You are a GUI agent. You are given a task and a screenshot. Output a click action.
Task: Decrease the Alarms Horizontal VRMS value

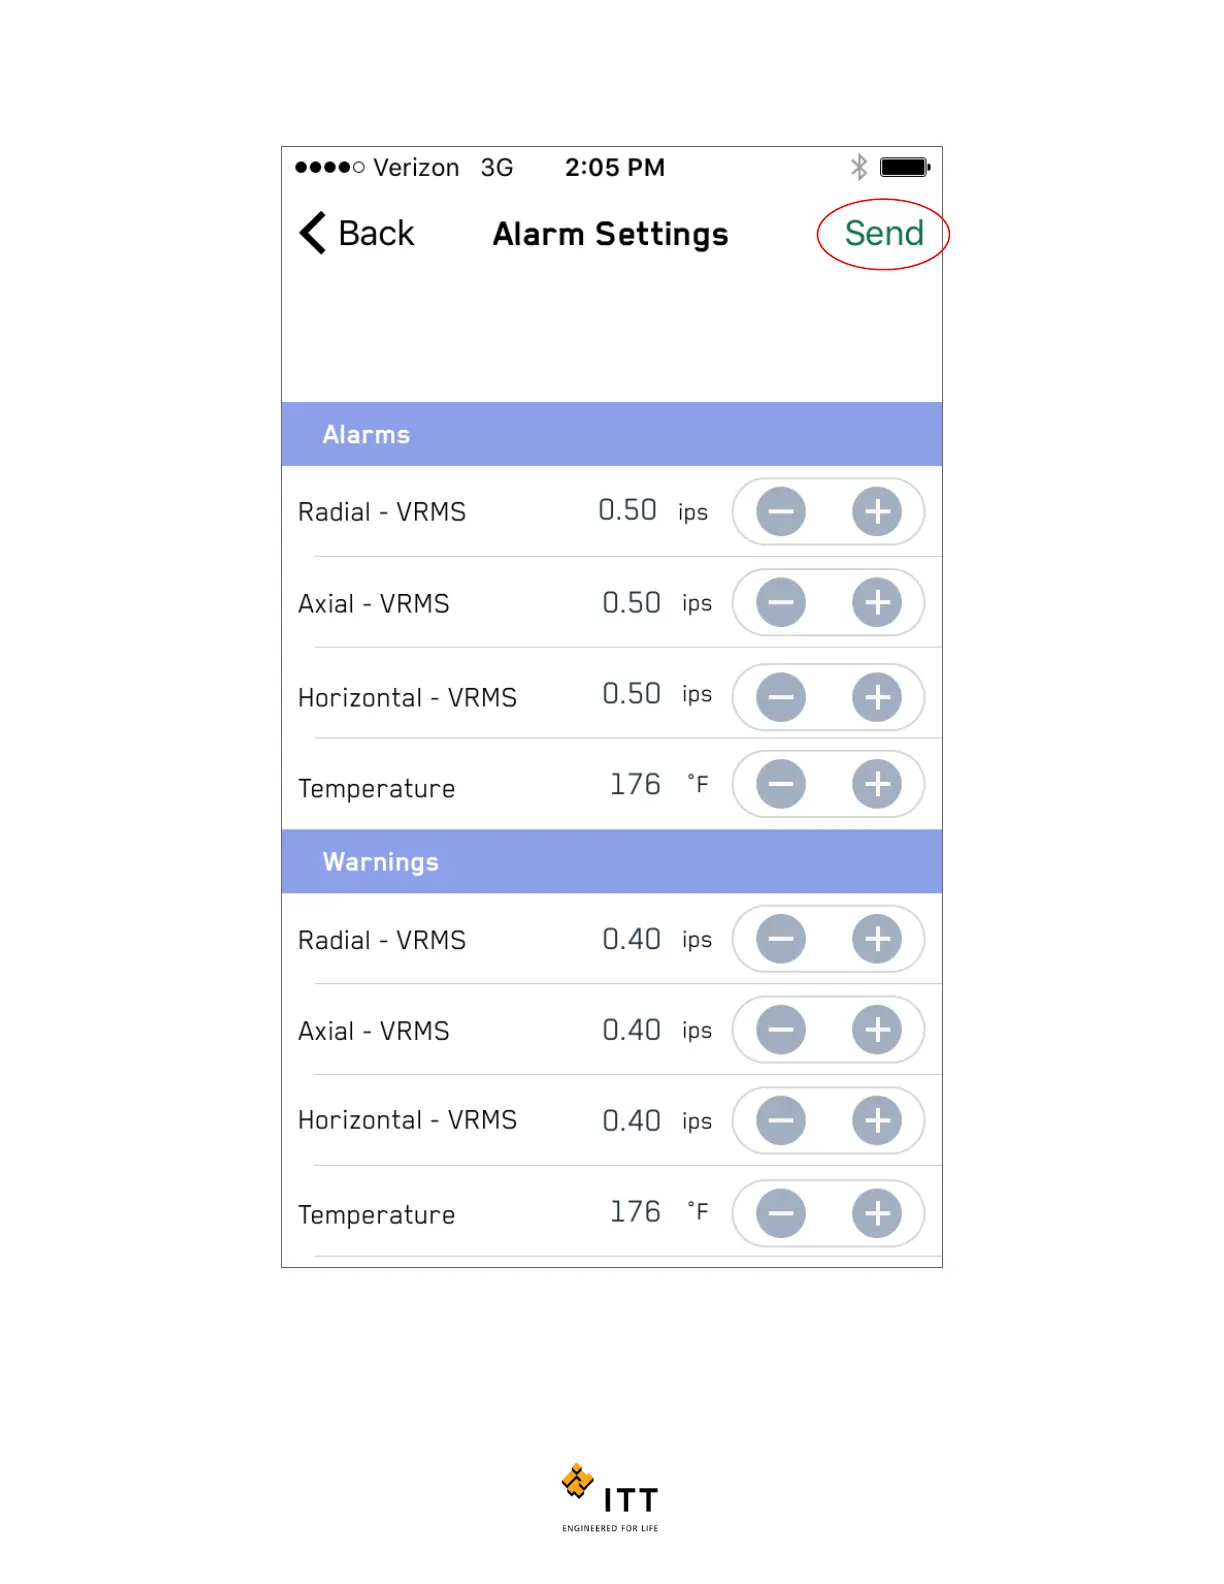[780, 697]
